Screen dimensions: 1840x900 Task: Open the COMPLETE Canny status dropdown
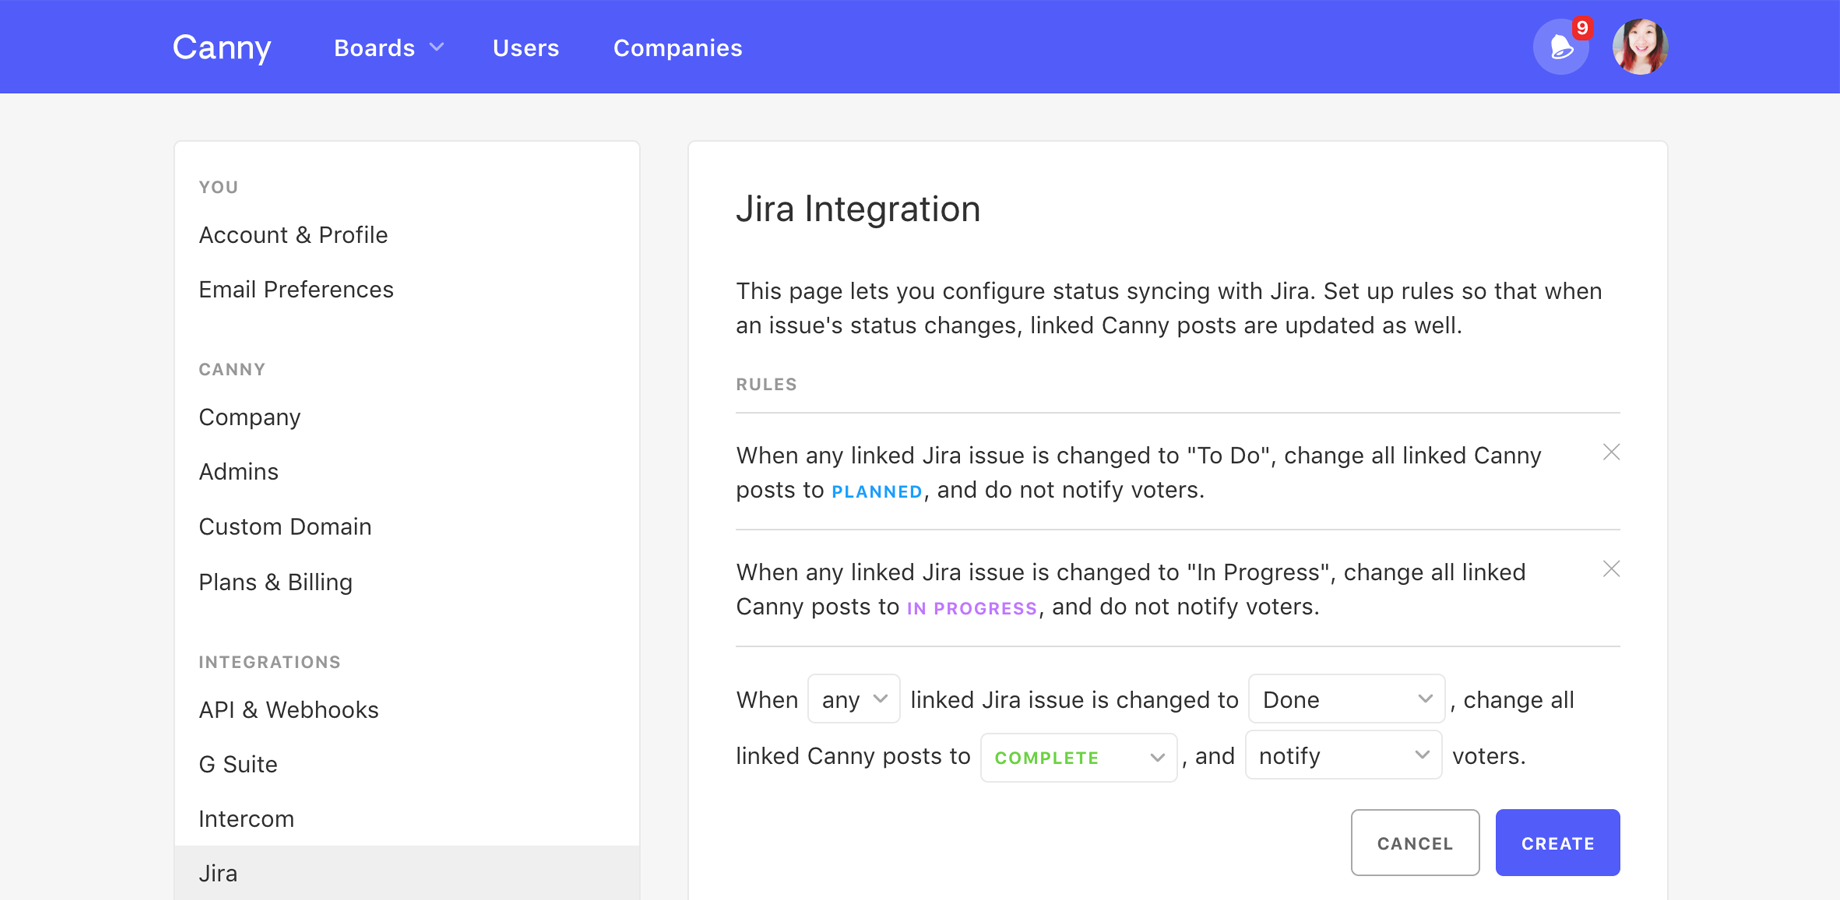pos(1079,757)
